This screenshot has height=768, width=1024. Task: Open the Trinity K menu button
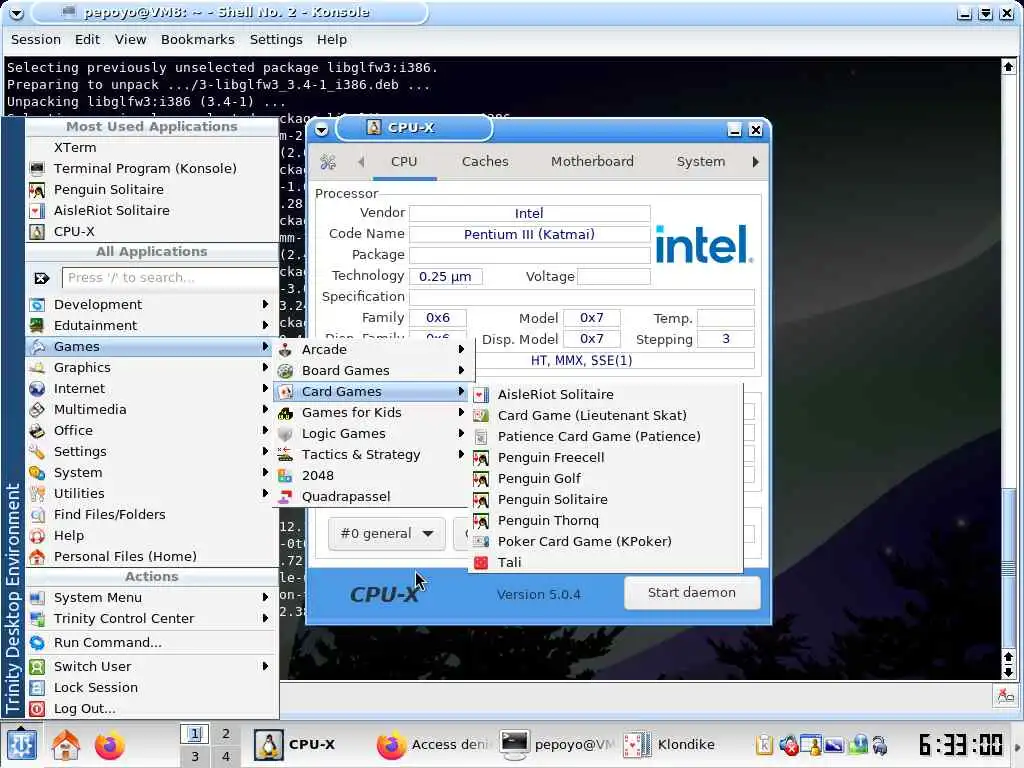point(21,744)
